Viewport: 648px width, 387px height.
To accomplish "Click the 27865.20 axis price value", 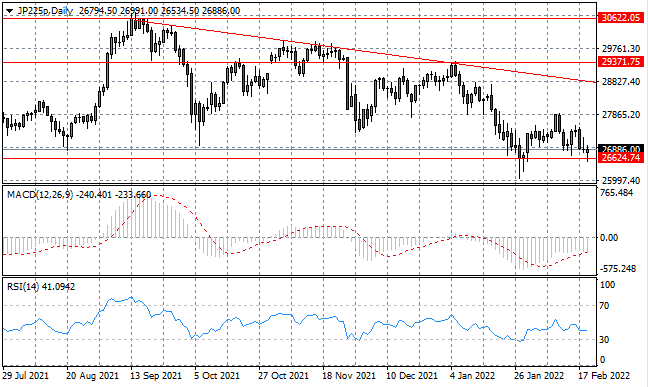I will (x=621, y=115).
